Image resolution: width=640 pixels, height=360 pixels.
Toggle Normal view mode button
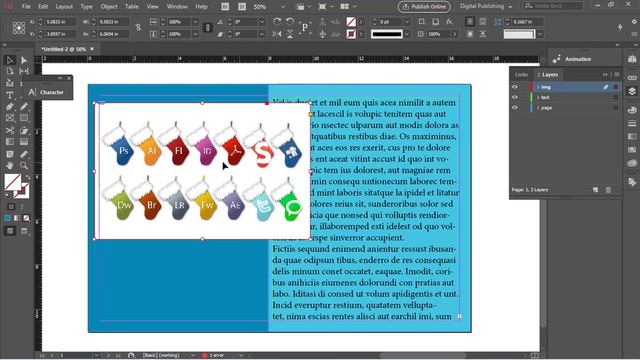[10, 231]
